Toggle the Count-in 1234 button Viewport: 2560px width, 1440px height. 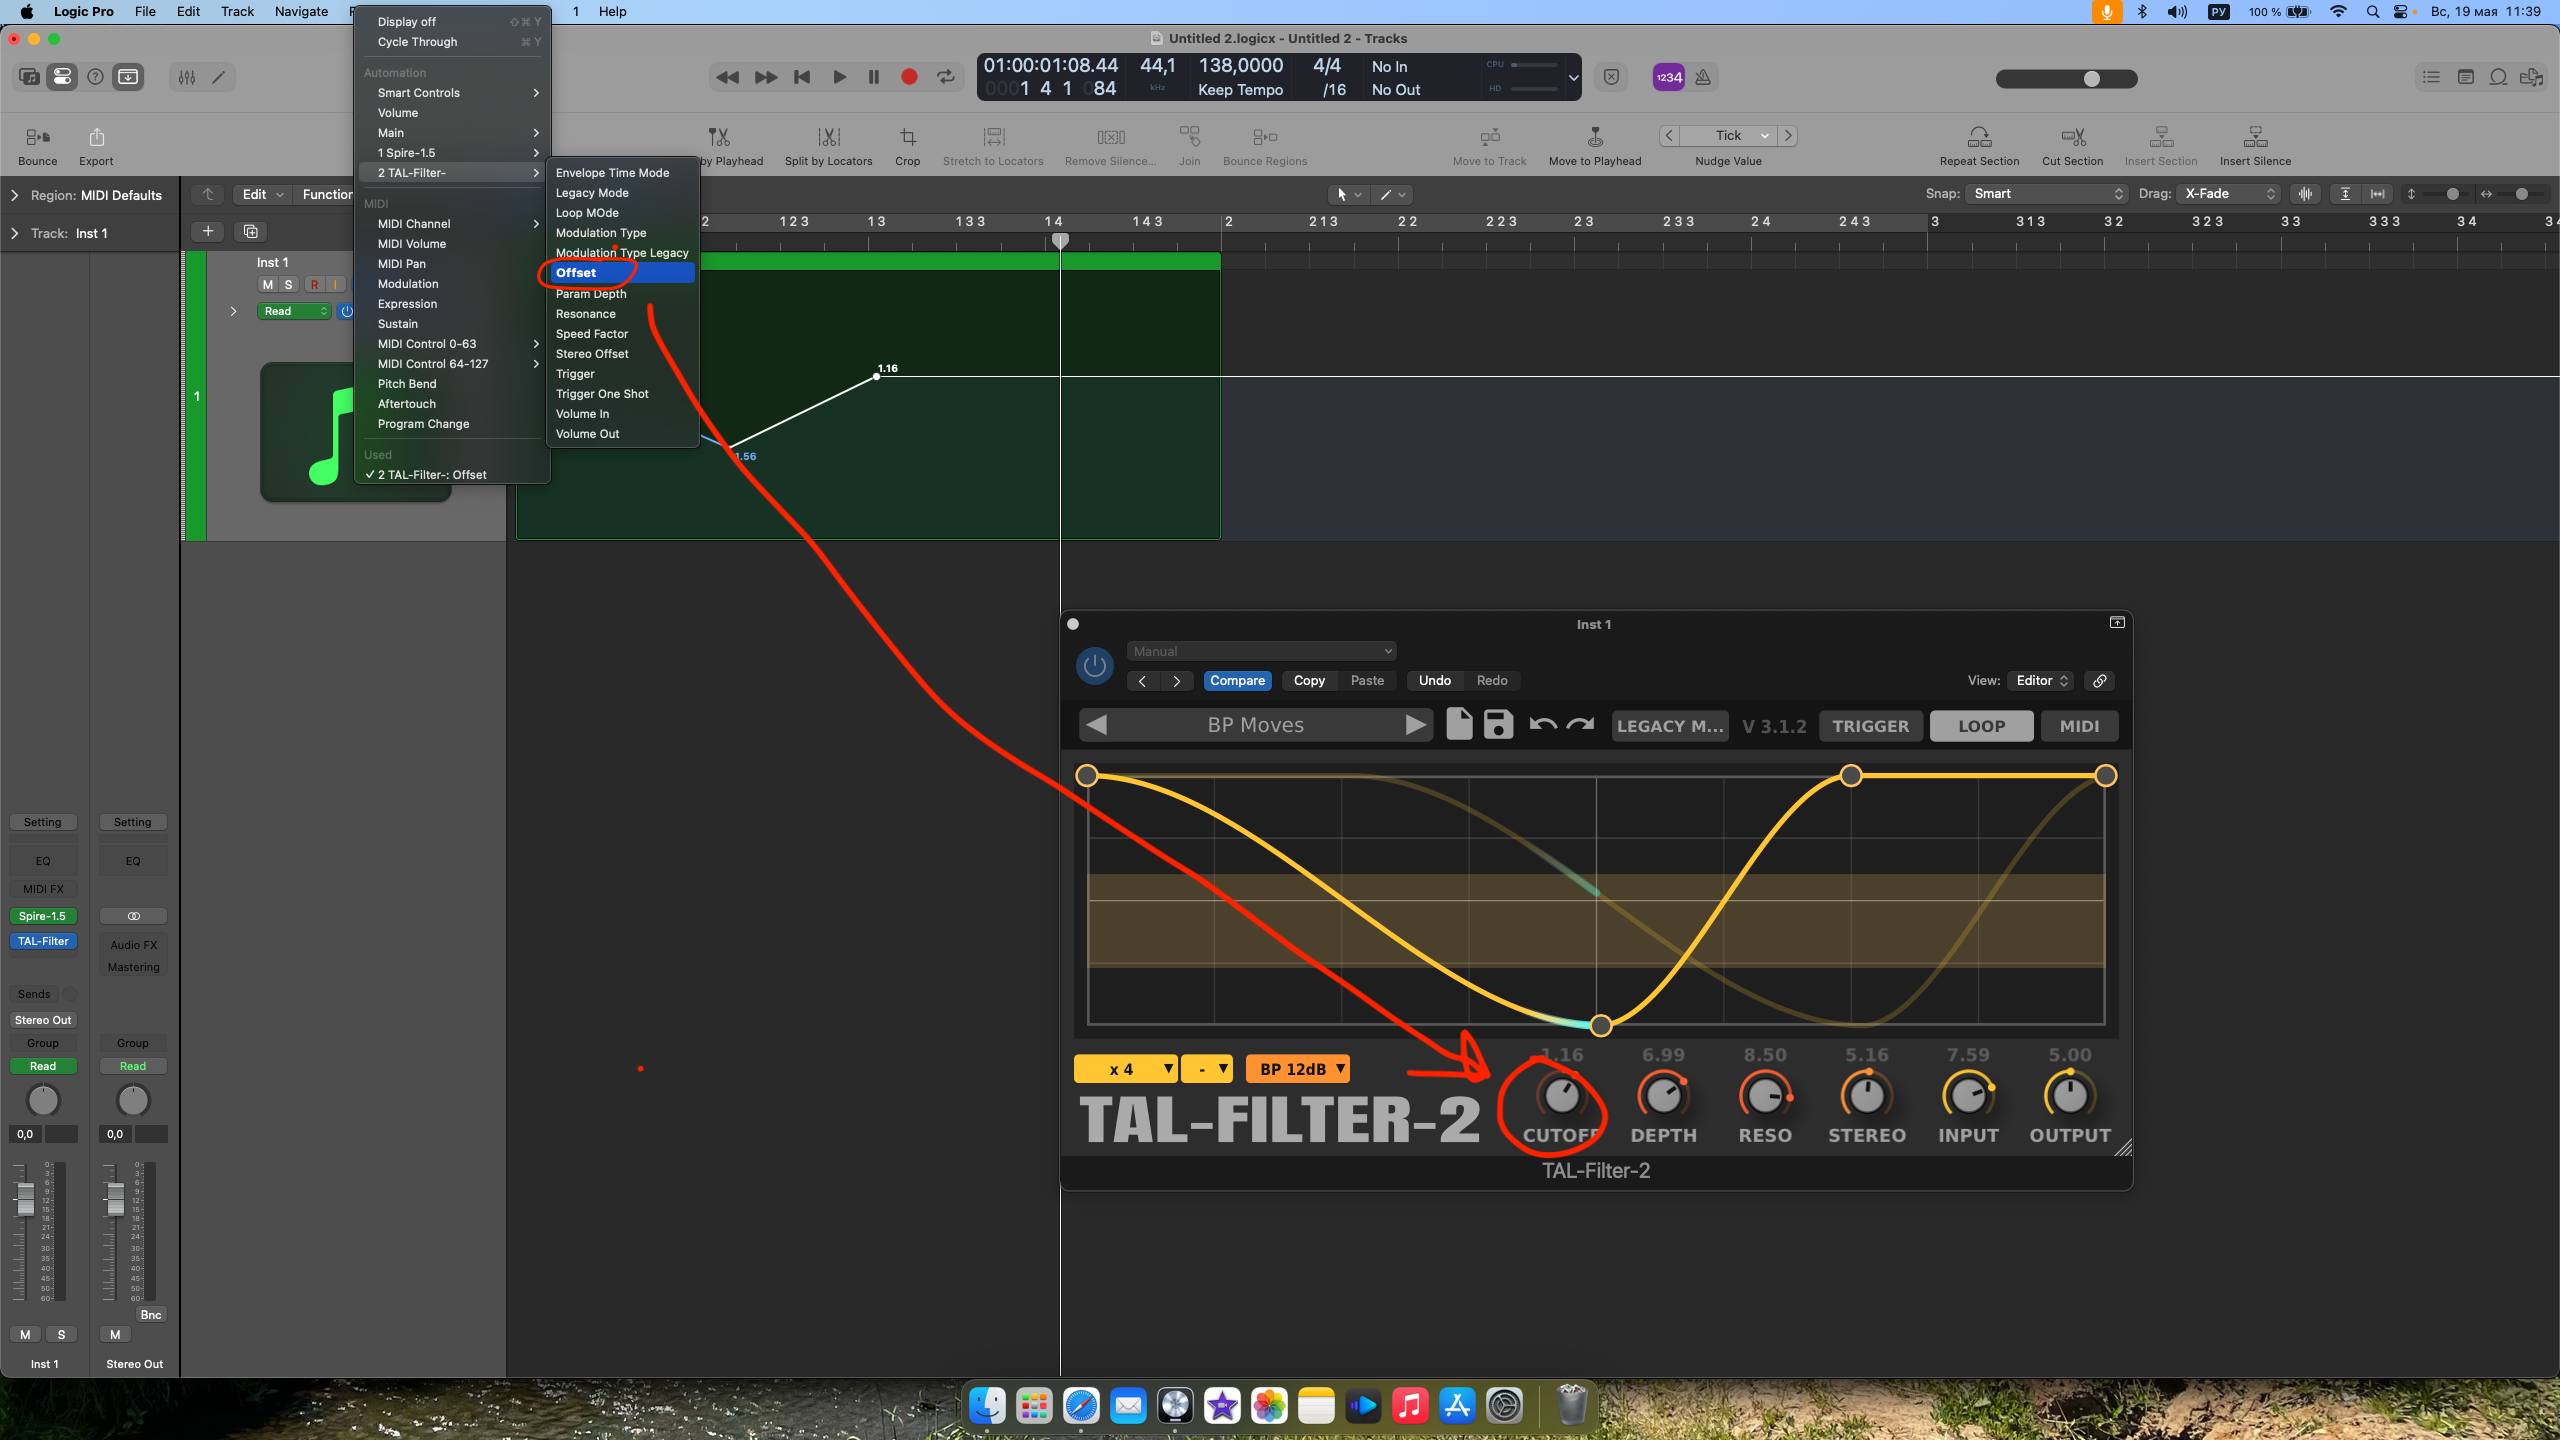1668,77
